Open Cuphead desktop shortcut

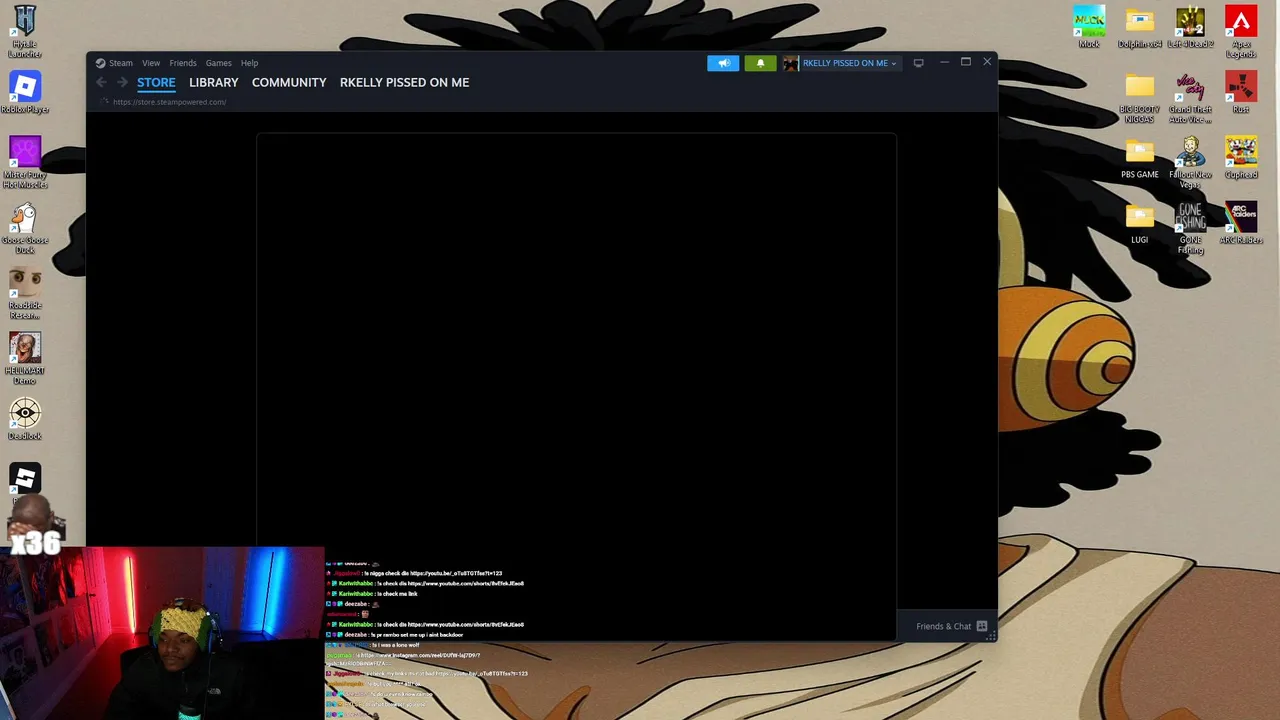[x=1241, y=158]
